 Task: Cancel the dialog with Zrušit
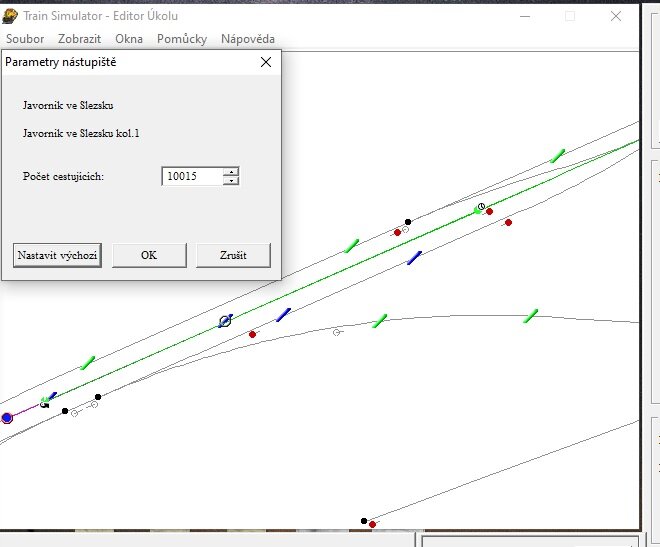click(x=233, y=255)
